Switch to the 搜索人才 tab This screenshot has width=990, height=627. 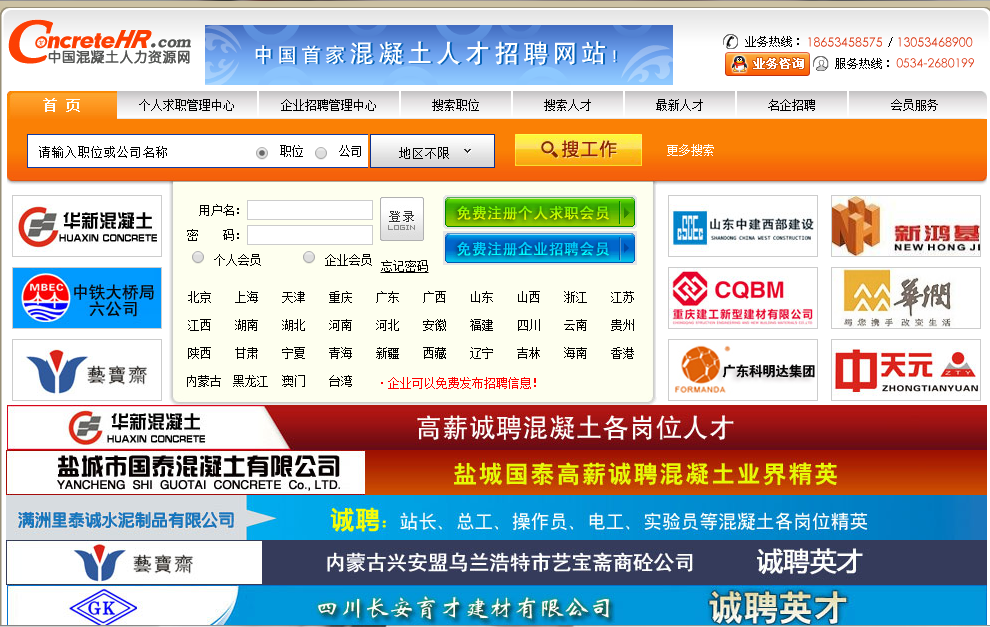point(568,105)
